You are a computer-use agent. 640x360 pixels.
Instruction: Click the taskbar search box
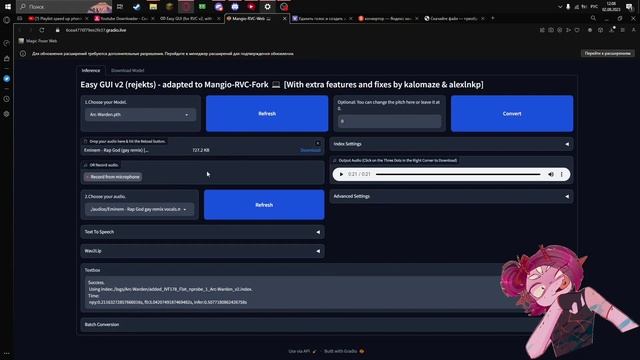coord(64,7)
